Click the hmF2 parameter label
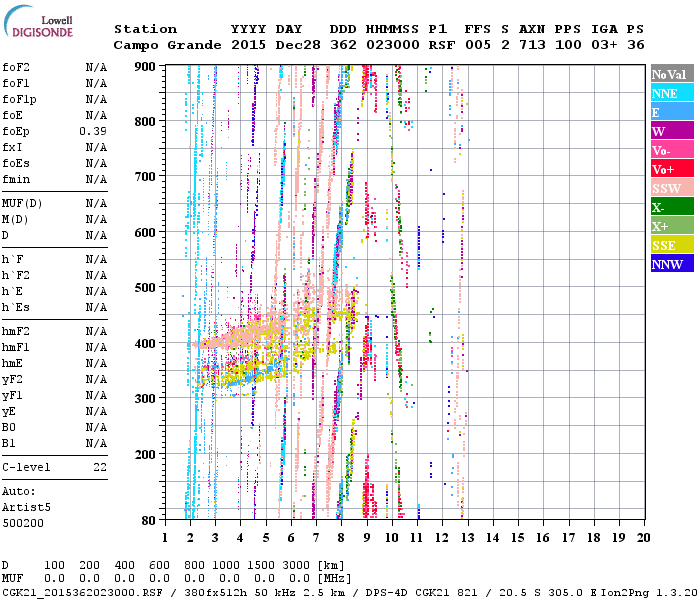Screen dimensions: 700x600 pyautogui.click(x=16, y=331)
